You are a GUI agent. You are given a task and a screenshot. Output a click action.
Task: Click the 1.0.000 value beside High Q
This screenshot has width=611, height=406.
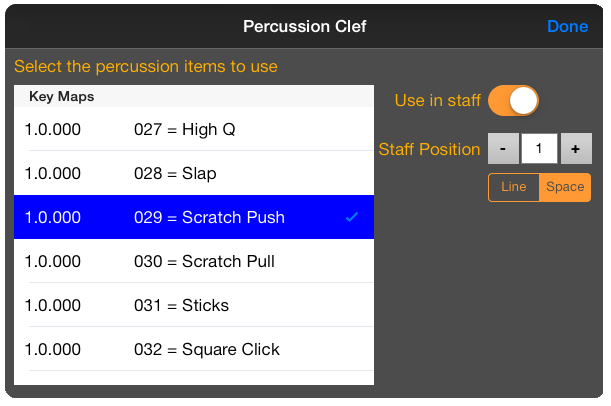click(53, 129)
